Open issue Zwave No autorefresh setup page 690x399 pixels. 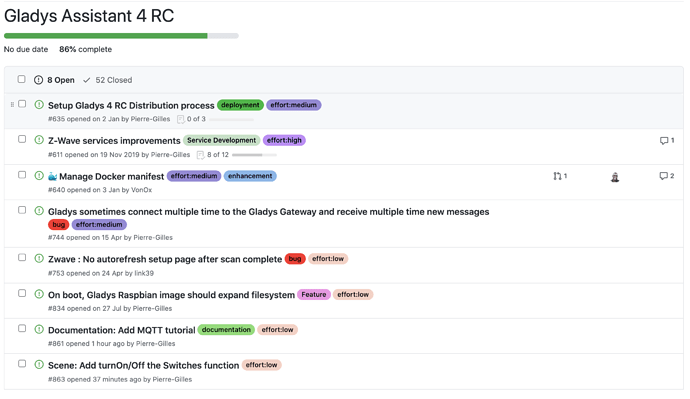click(x=165, y=259)
